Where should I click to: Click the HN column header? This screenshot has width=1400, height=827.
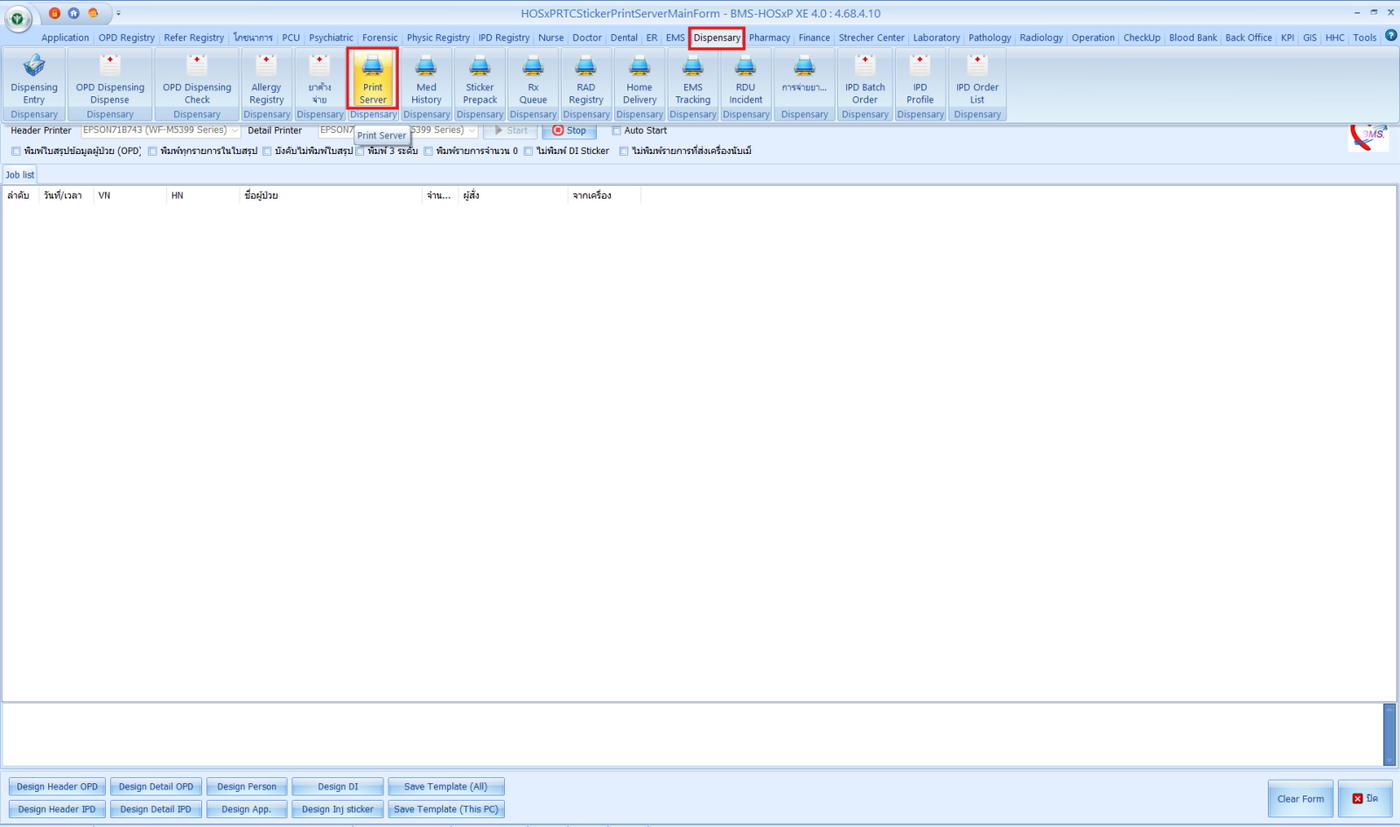[203, 196]
